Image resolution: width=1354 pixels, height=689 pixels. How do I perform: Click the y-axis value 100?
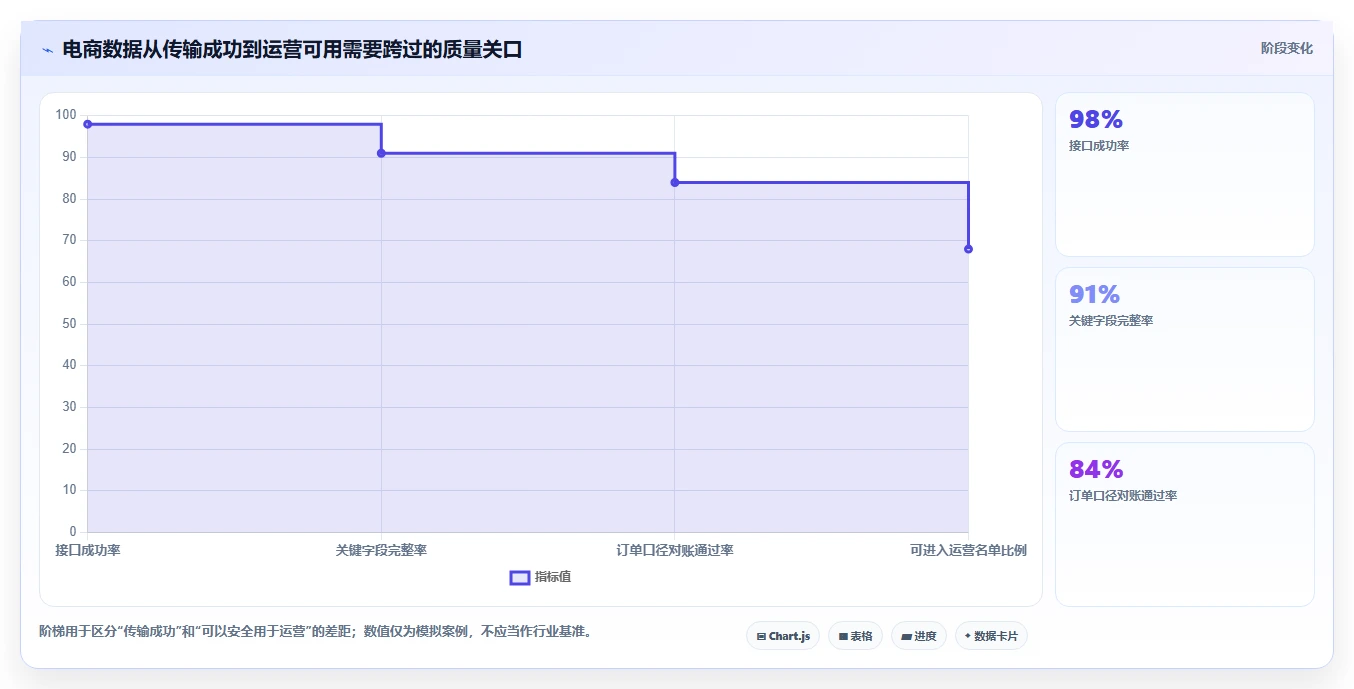click(x=66, y=115)
